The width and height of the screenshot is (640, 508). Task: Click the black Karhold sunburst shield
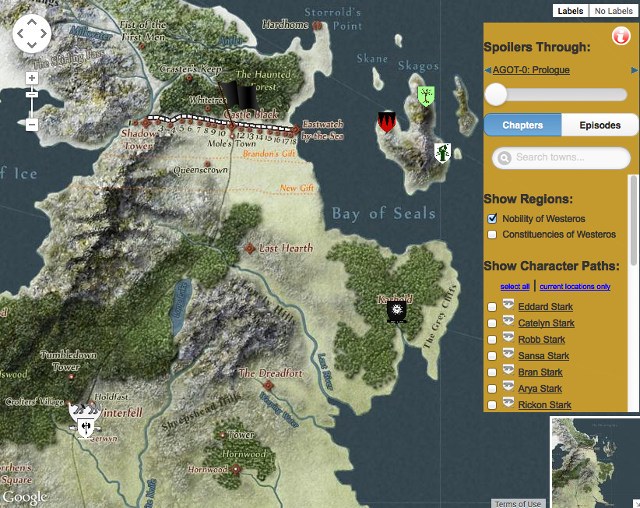point(396,312)
